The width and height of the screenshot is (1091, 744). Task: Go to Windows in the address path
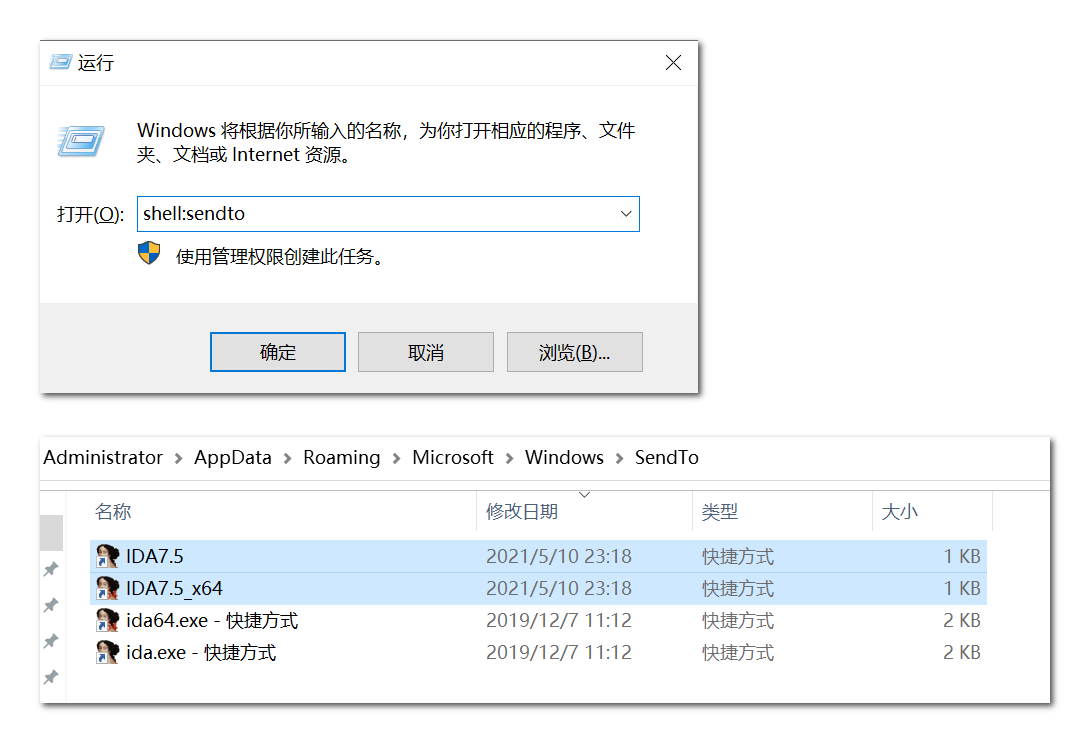[564, 457]
